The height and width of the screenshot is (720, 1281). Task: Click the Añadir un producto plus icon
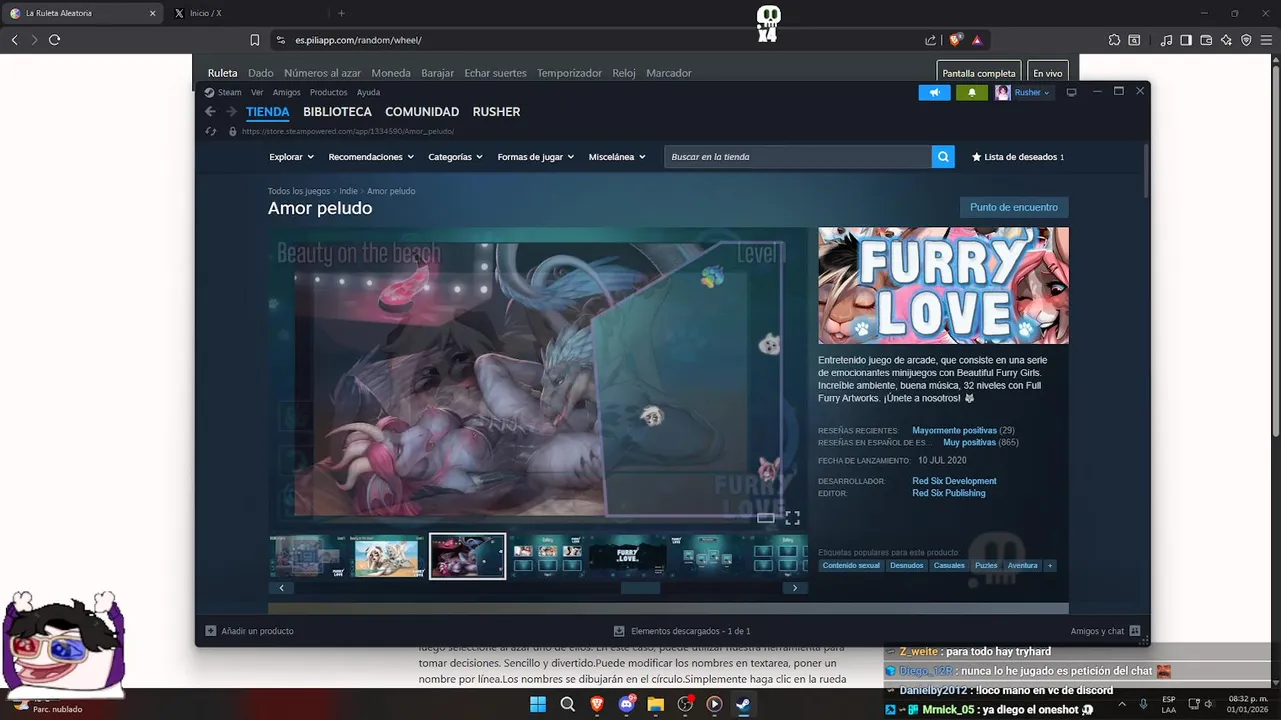click(210, 631)
